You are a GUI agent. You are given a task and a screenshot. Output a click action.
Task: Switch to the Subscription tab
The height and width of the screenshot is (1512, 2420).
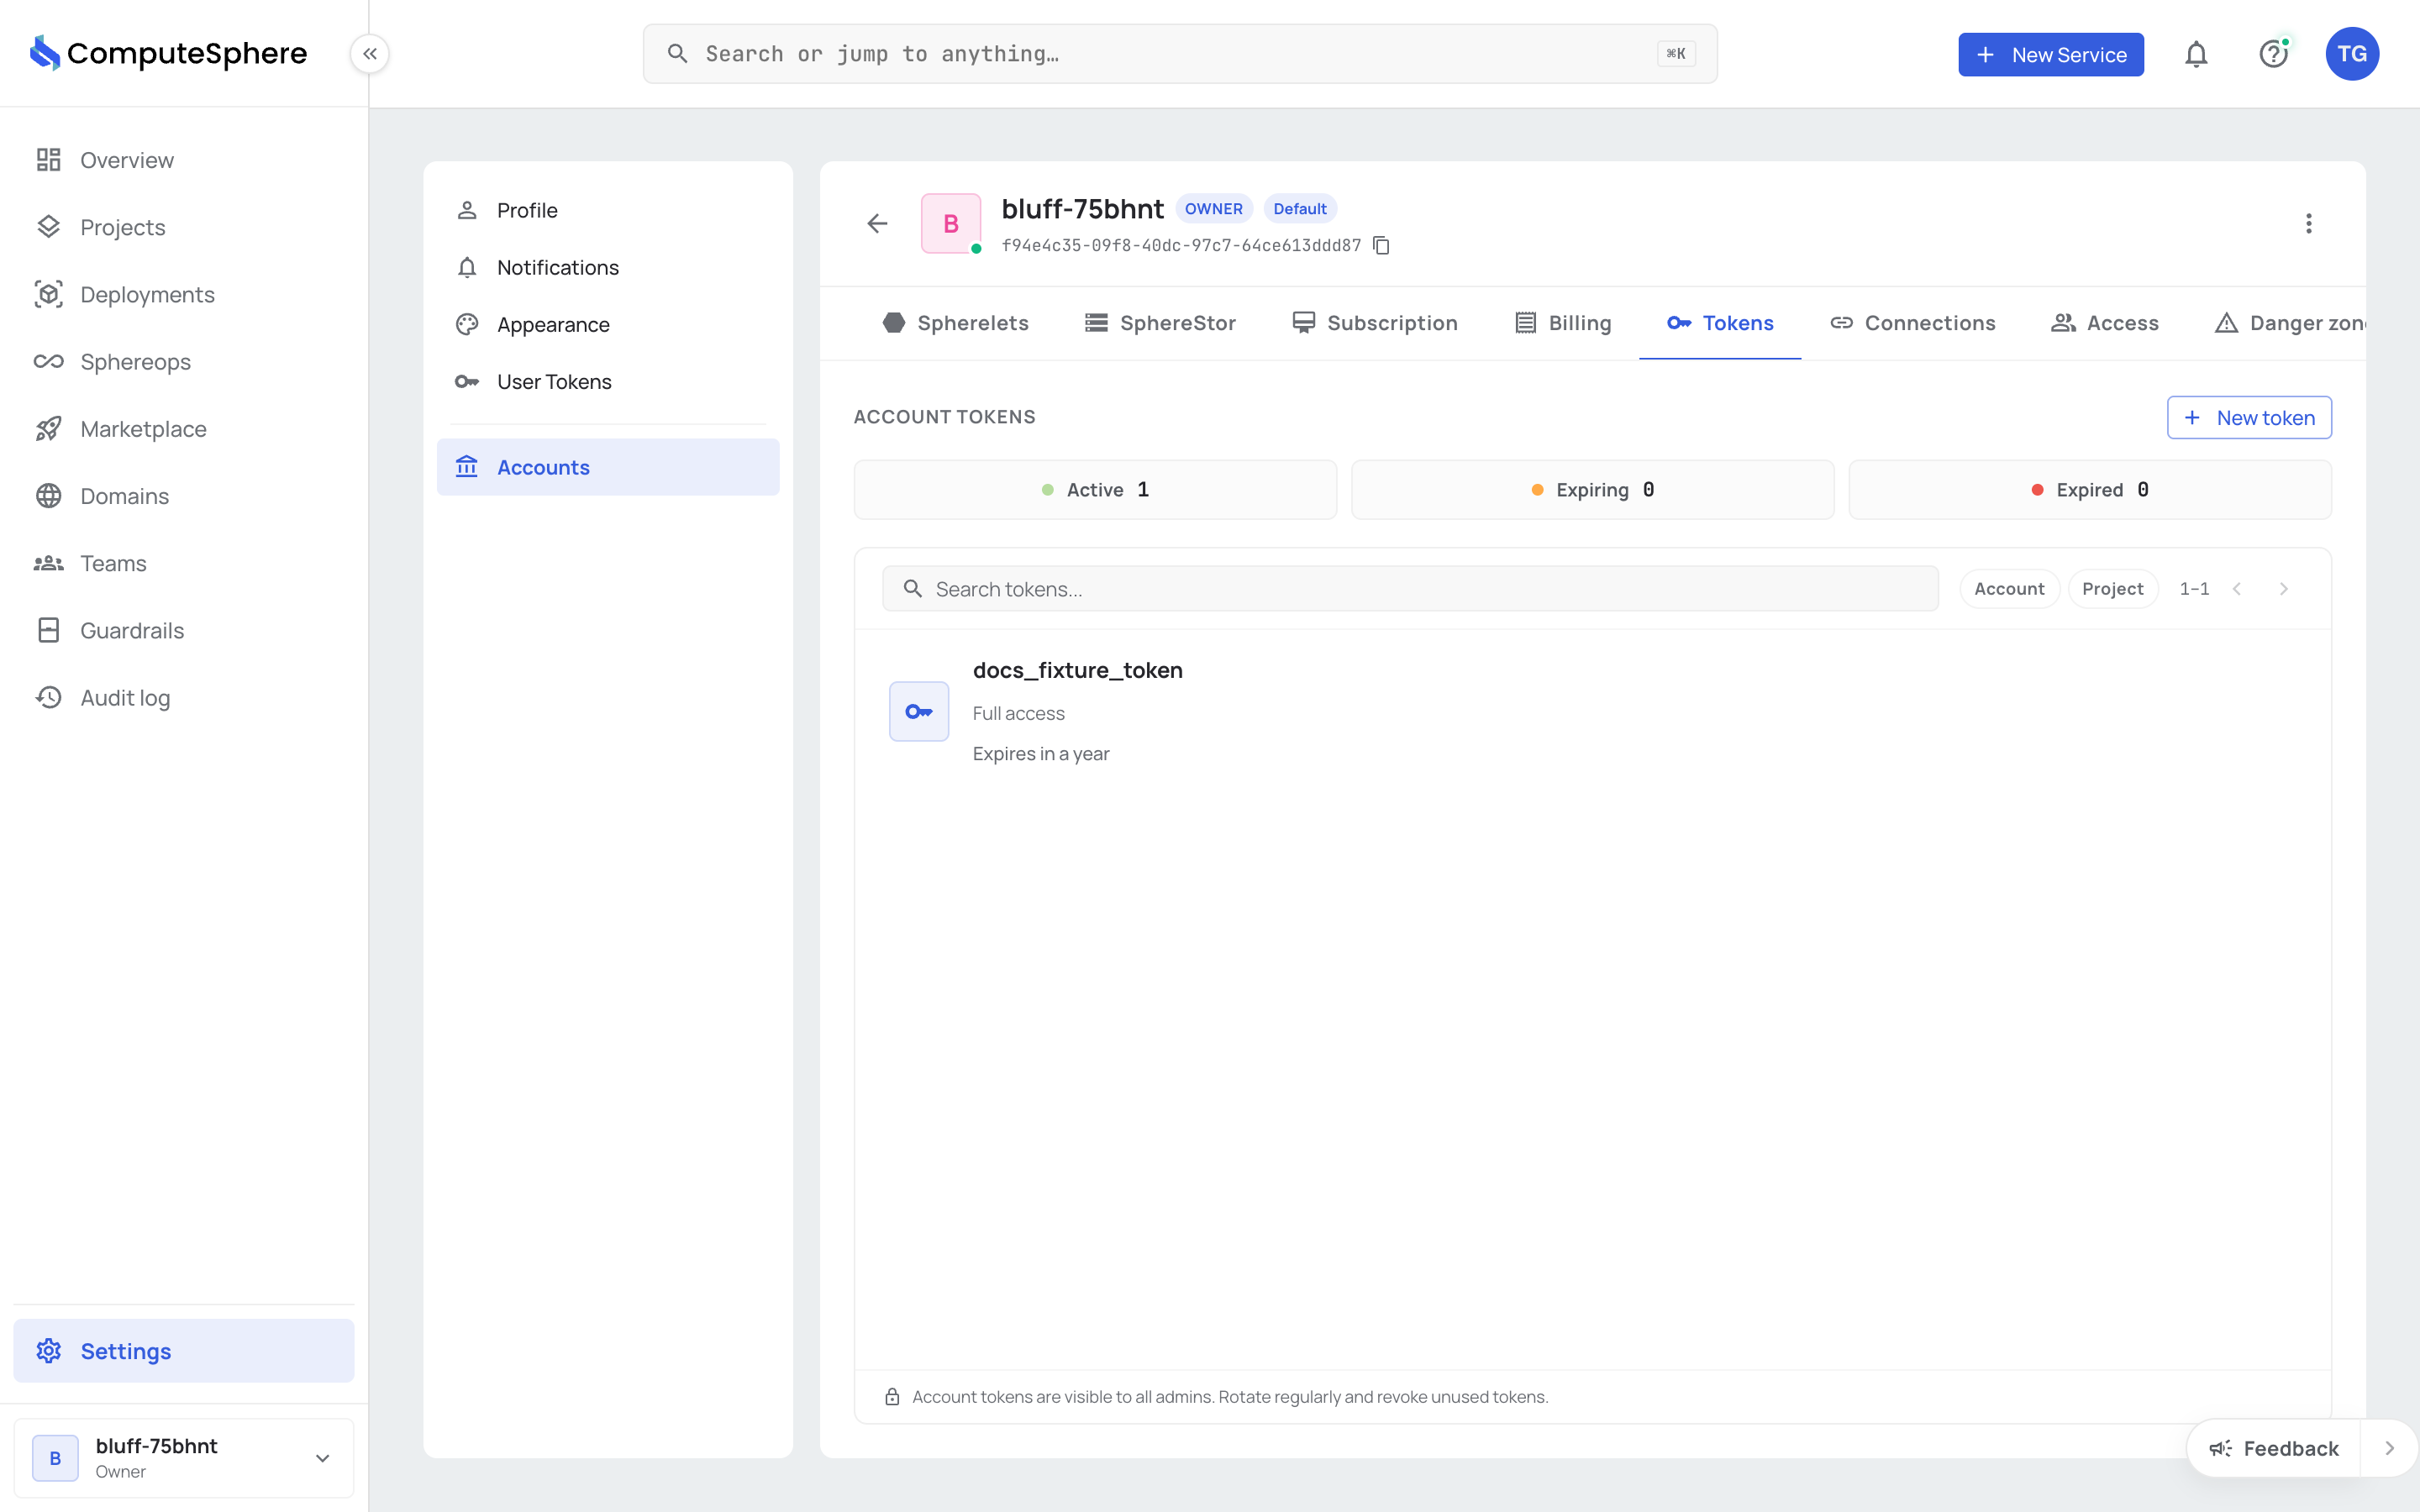click(x=1374, y=323)
